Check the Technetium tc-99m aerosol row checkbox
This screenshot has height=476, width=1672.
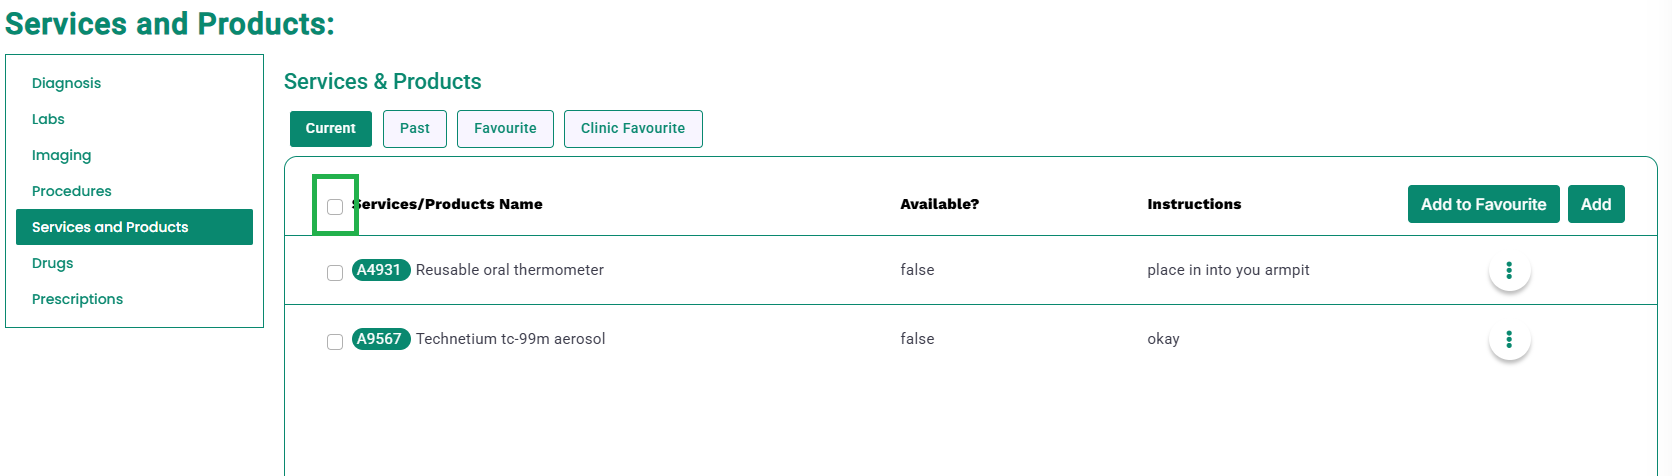click(335, 342)
